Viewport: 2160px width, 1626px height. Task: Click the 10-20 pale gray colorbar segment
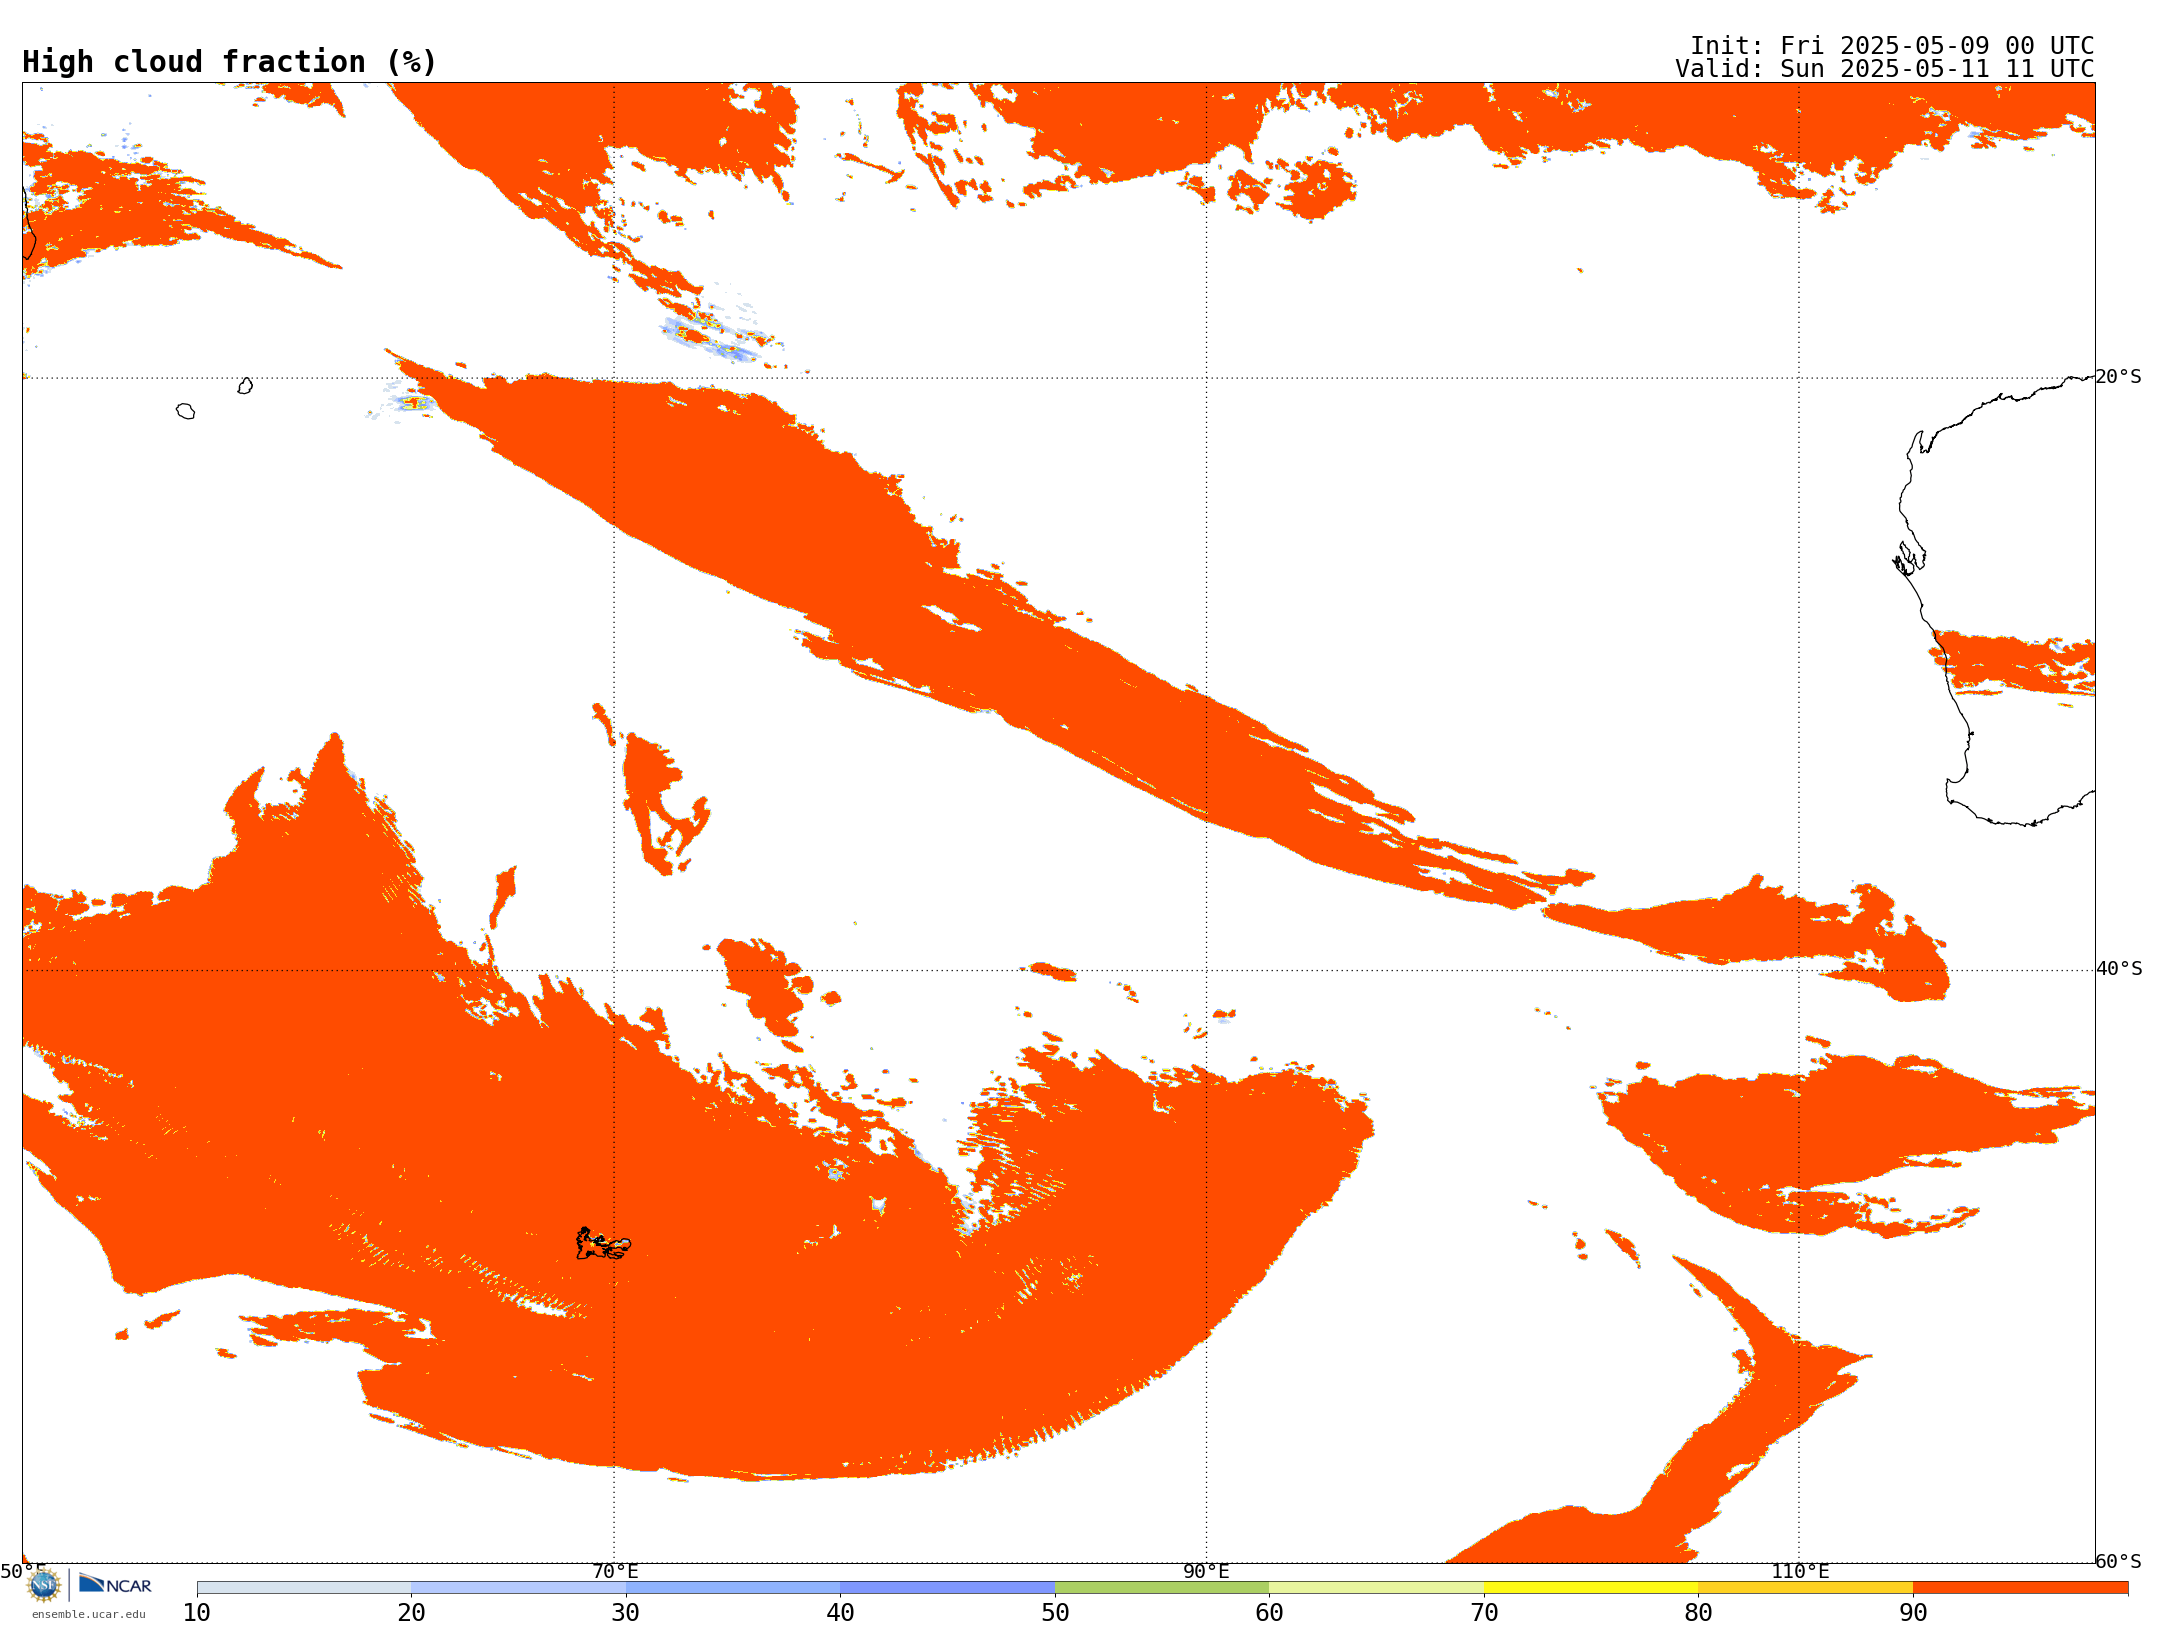point(304,1588)
